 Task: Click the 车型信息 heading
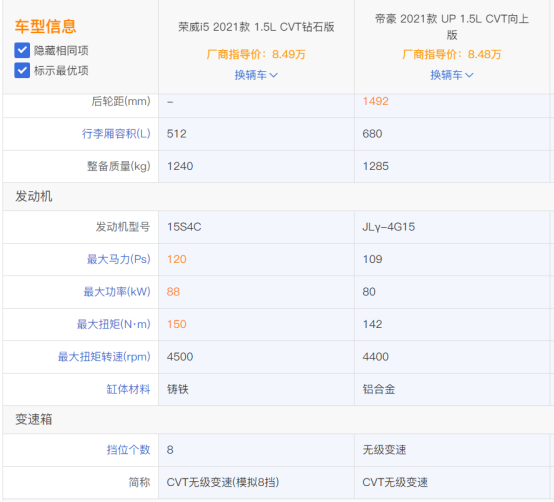pos(46,26)
